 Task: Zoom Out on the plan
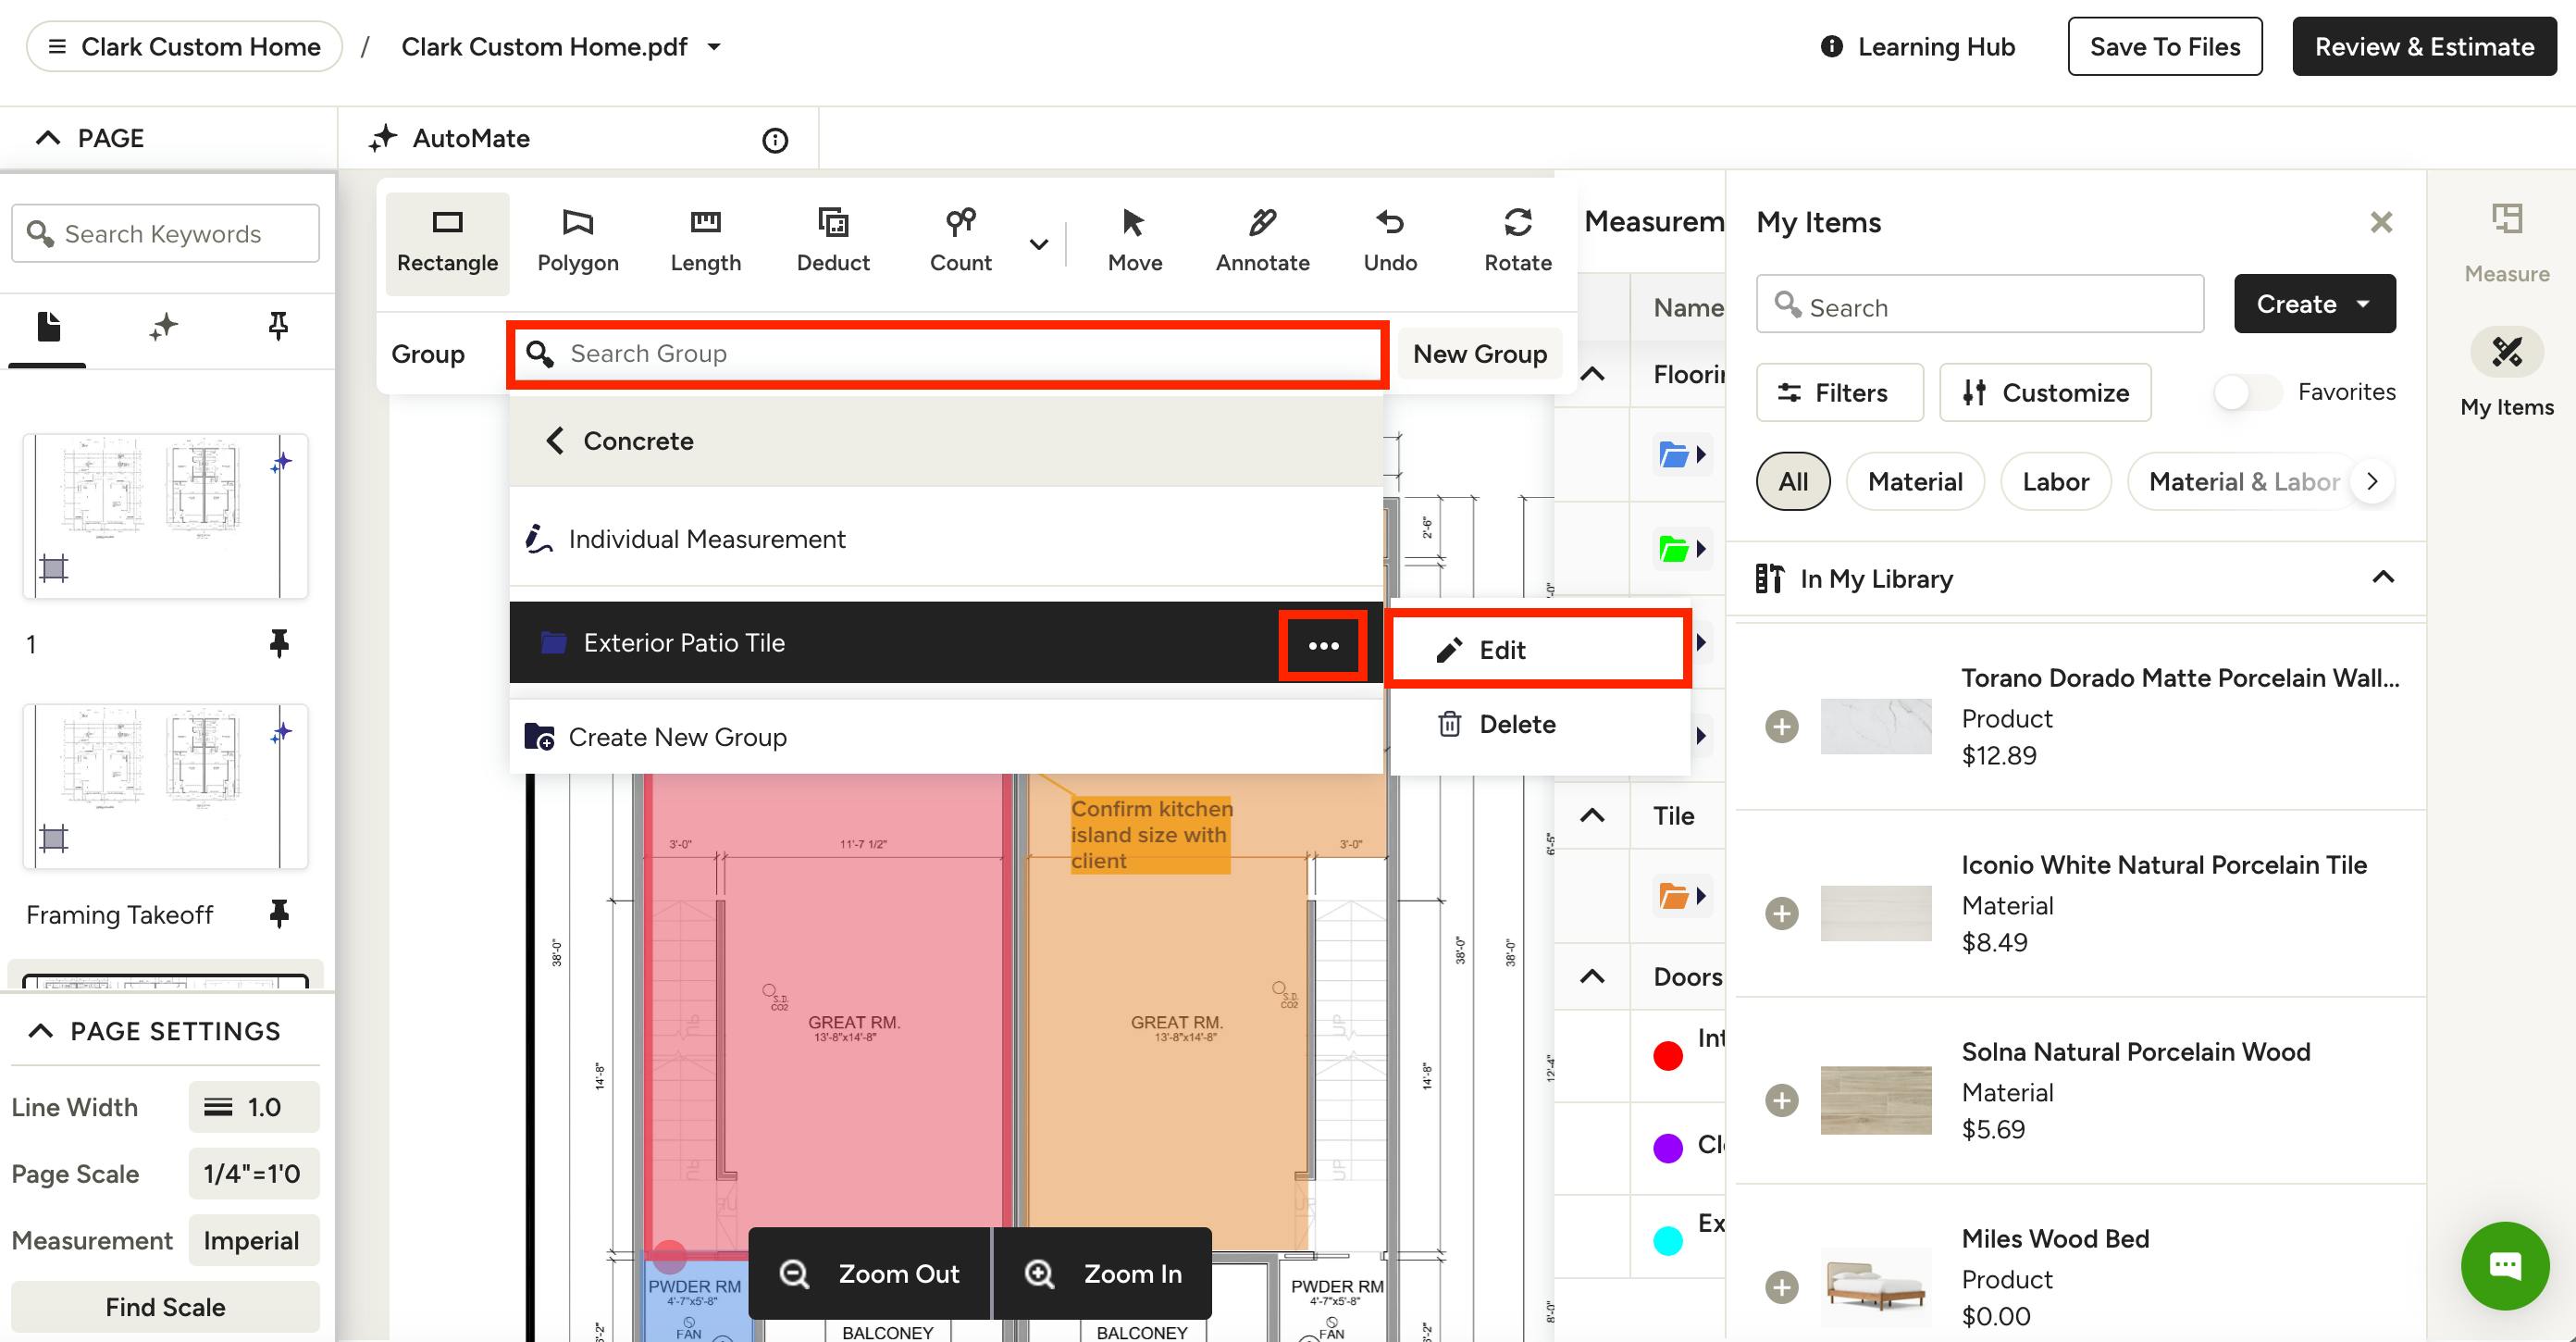pyautogui.click(x=869, y=1273)
